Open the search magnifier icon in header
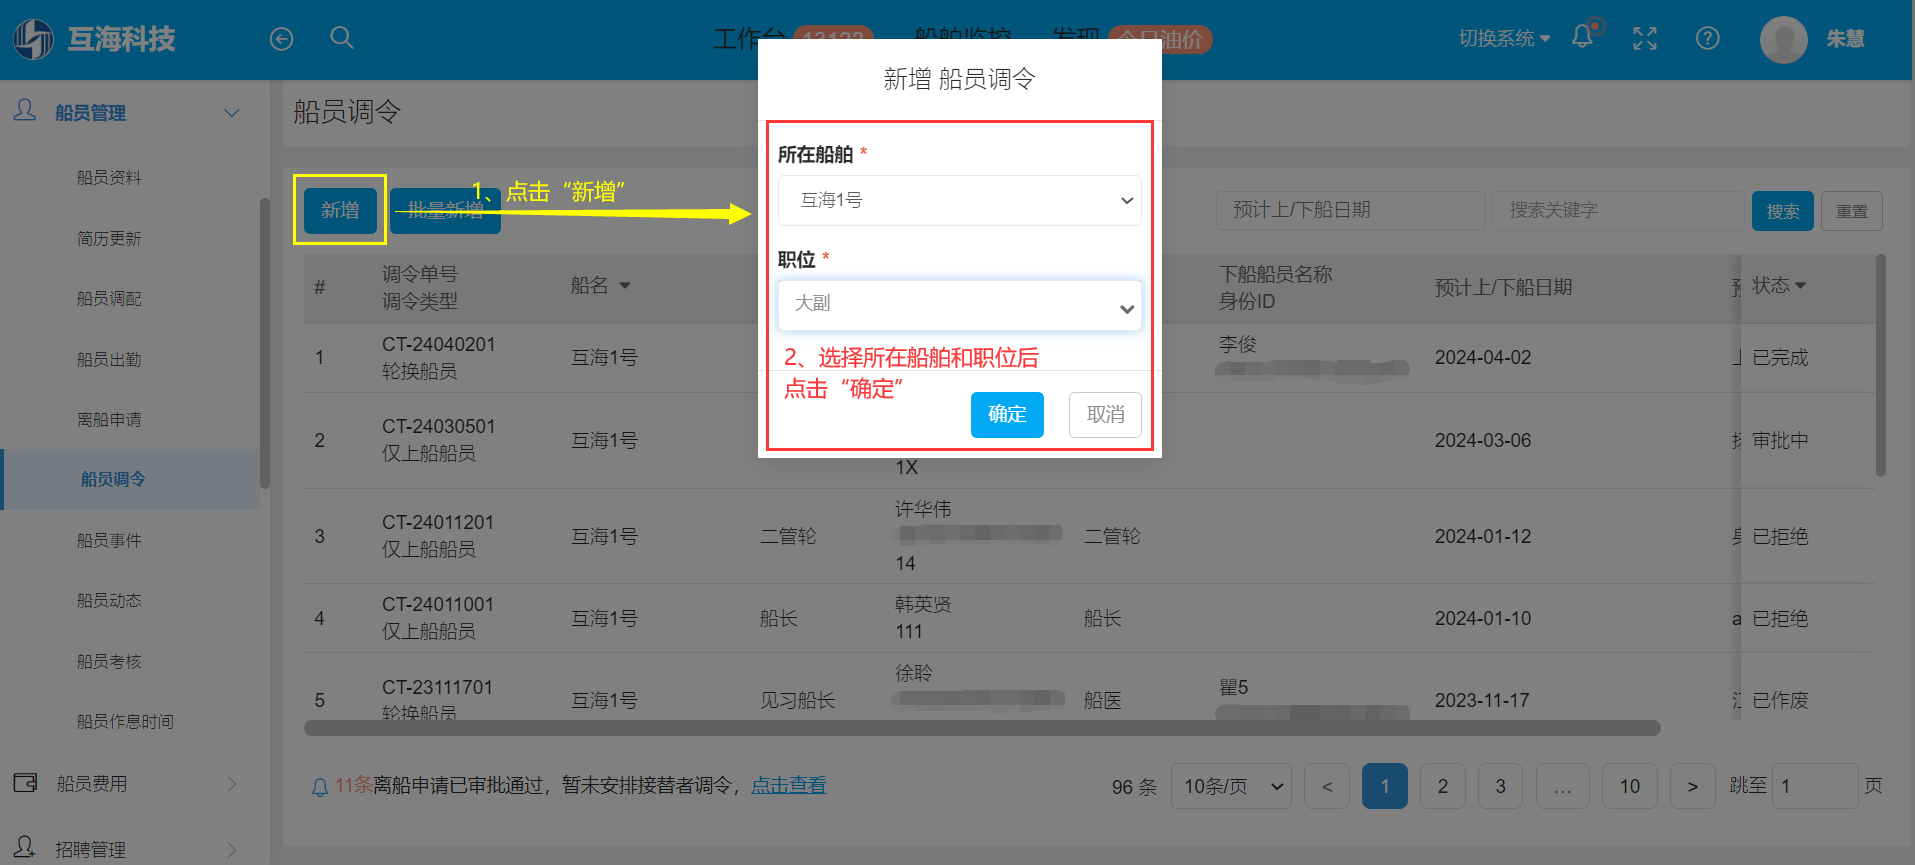 click(x=342, y=38)
